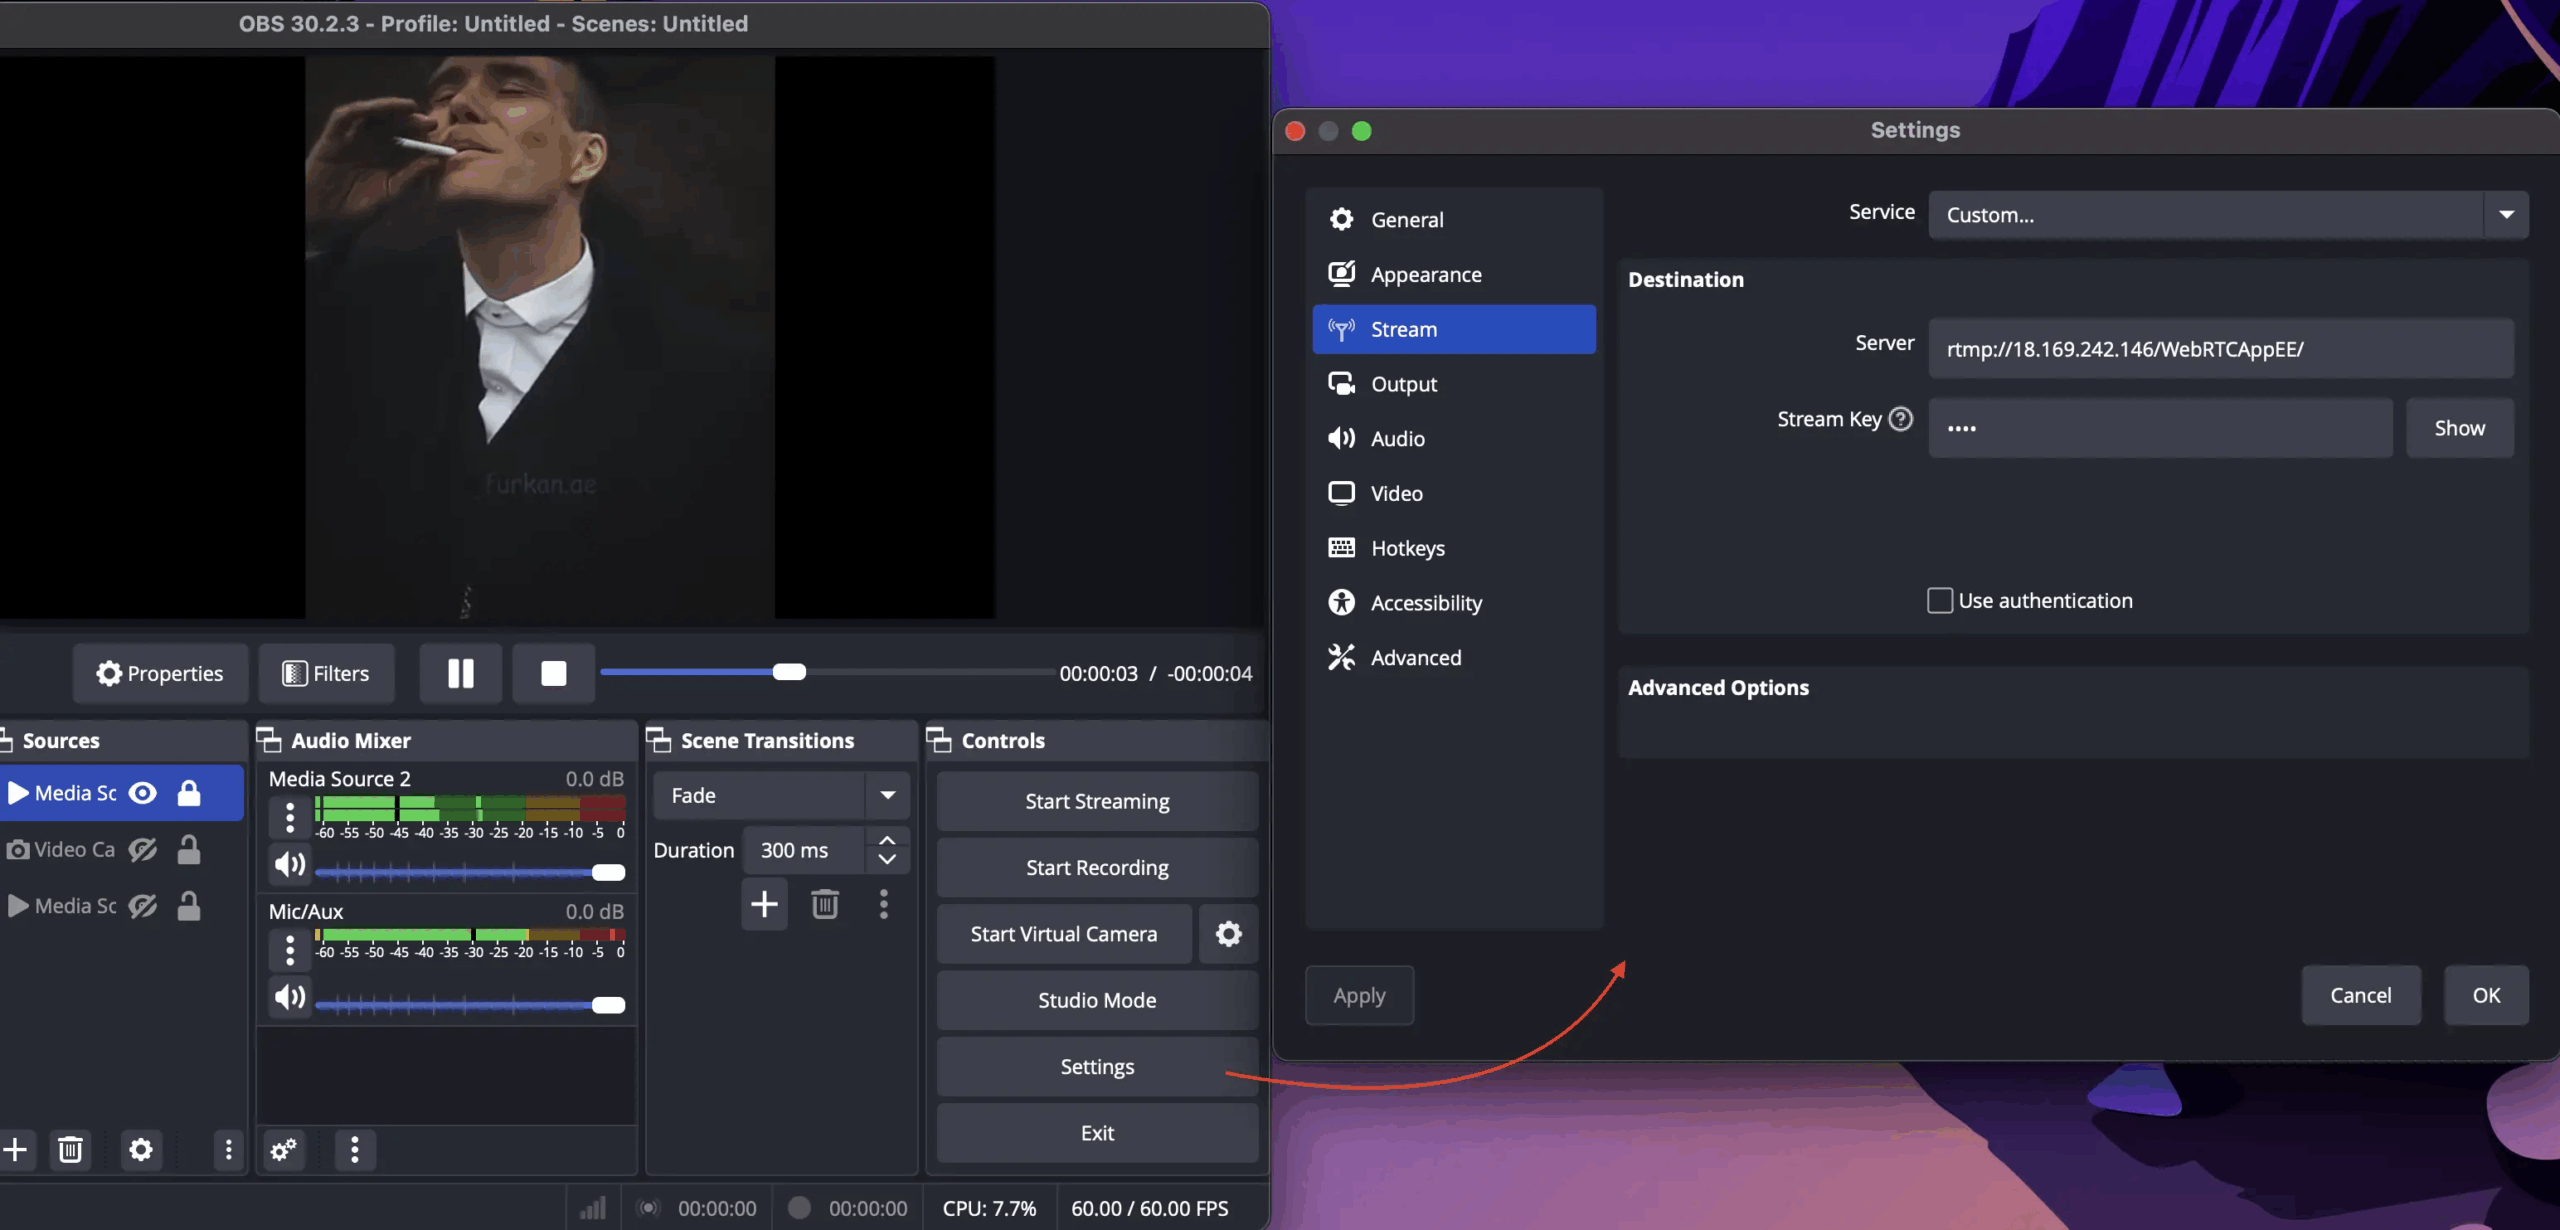Cancel the Settings dialog
This screenshot has width=2560, height=1230.
[x=2361, y=995]
